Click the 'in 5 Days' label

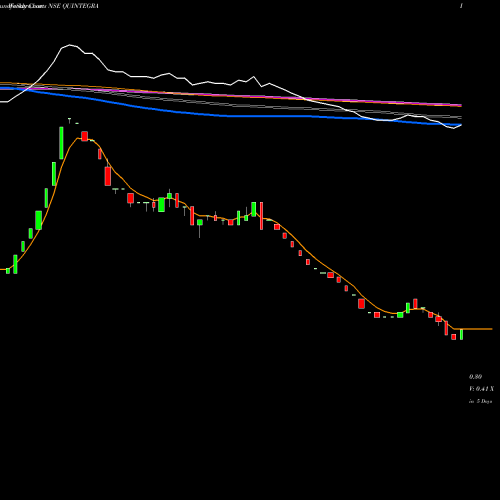tap(481, 401)
